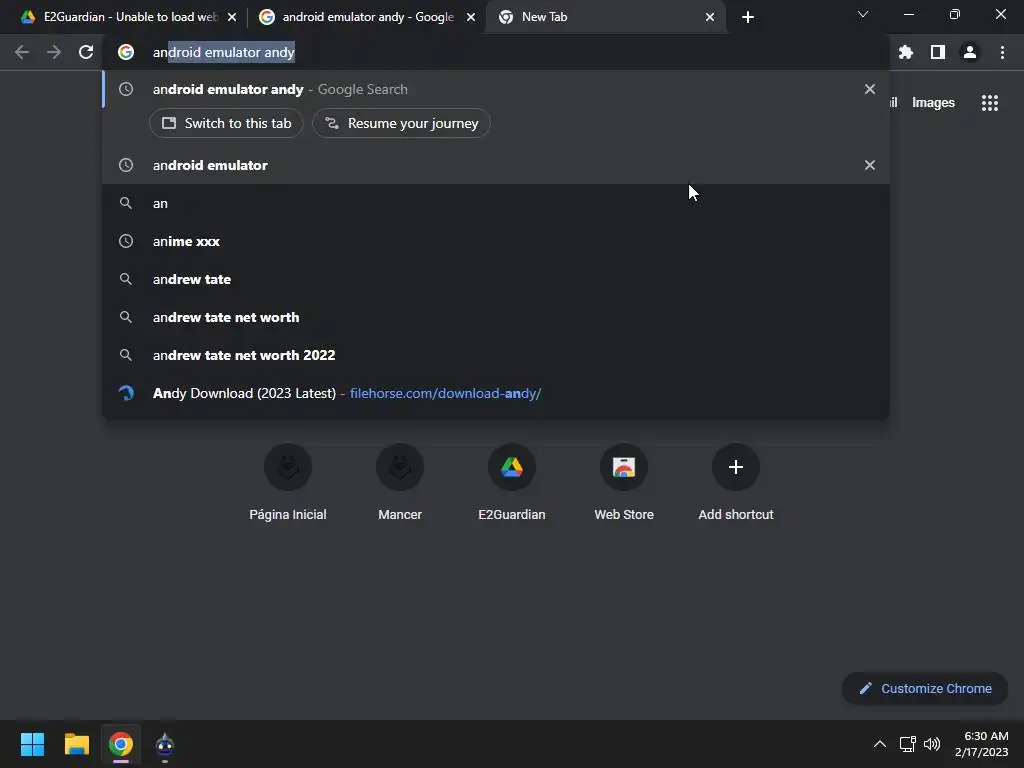The height and width of the screenshot is (768, 1024).
Task: Select the 'an' search suggestion
Action: tap(496, 203)
